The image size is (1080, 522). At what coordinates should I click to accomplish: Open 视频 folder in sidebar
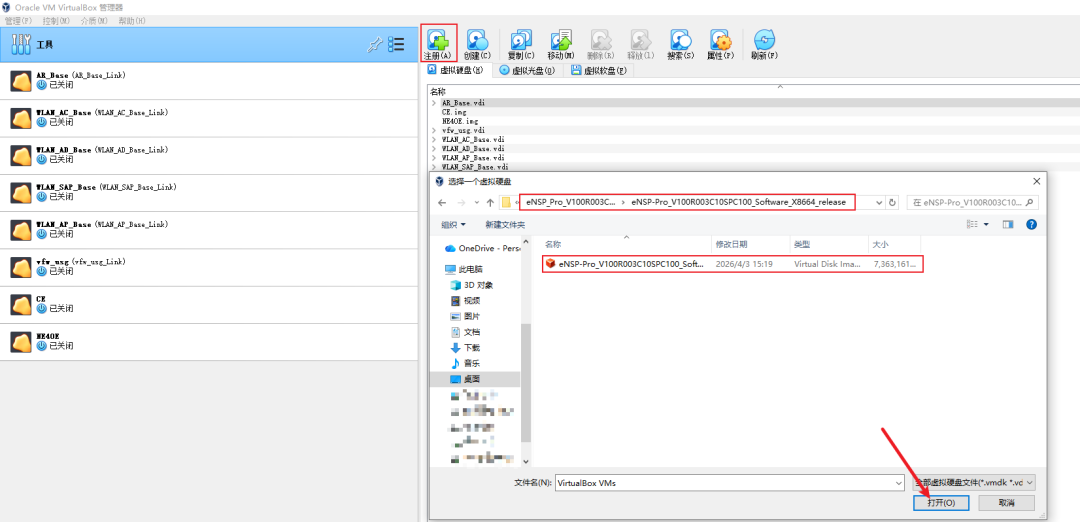coord(465,300)
